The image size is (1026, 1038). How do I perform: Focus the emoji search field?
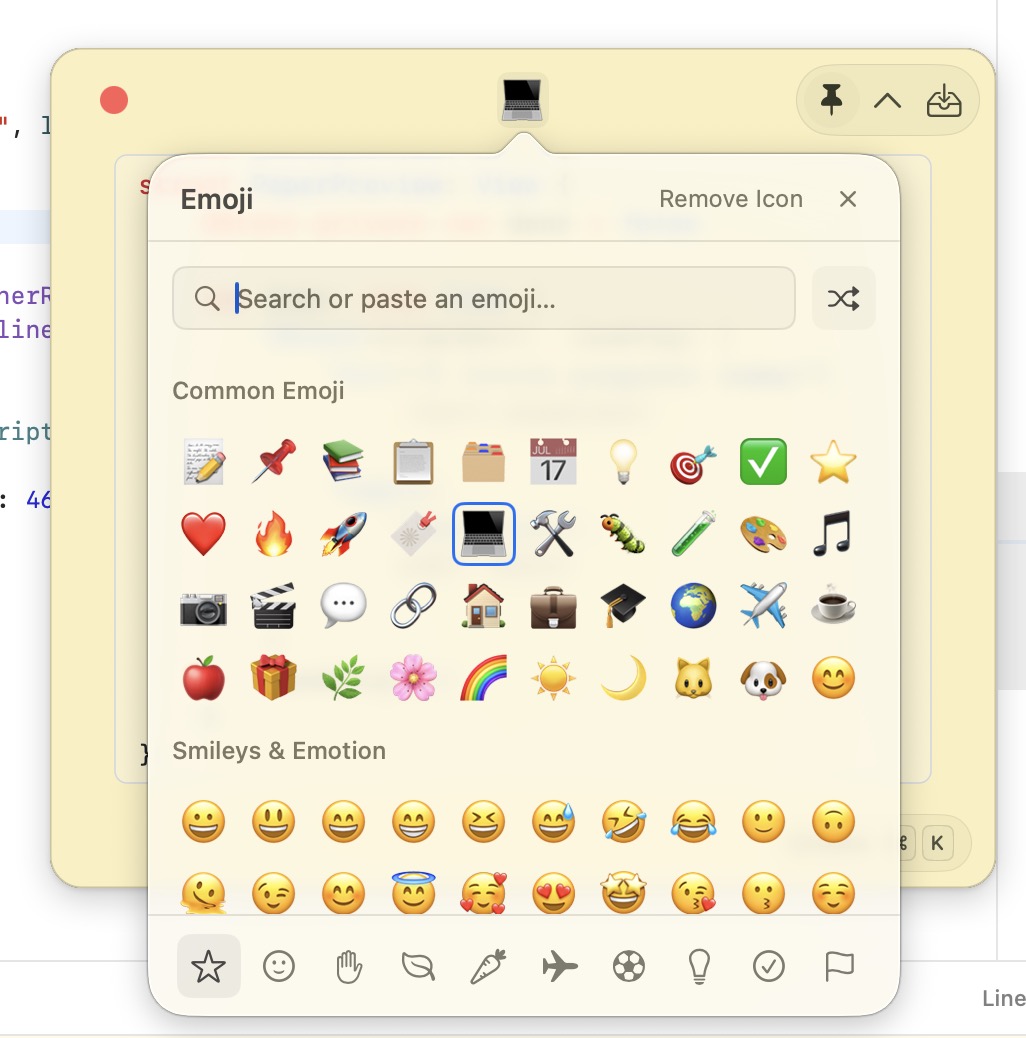[x=484, y=298]
